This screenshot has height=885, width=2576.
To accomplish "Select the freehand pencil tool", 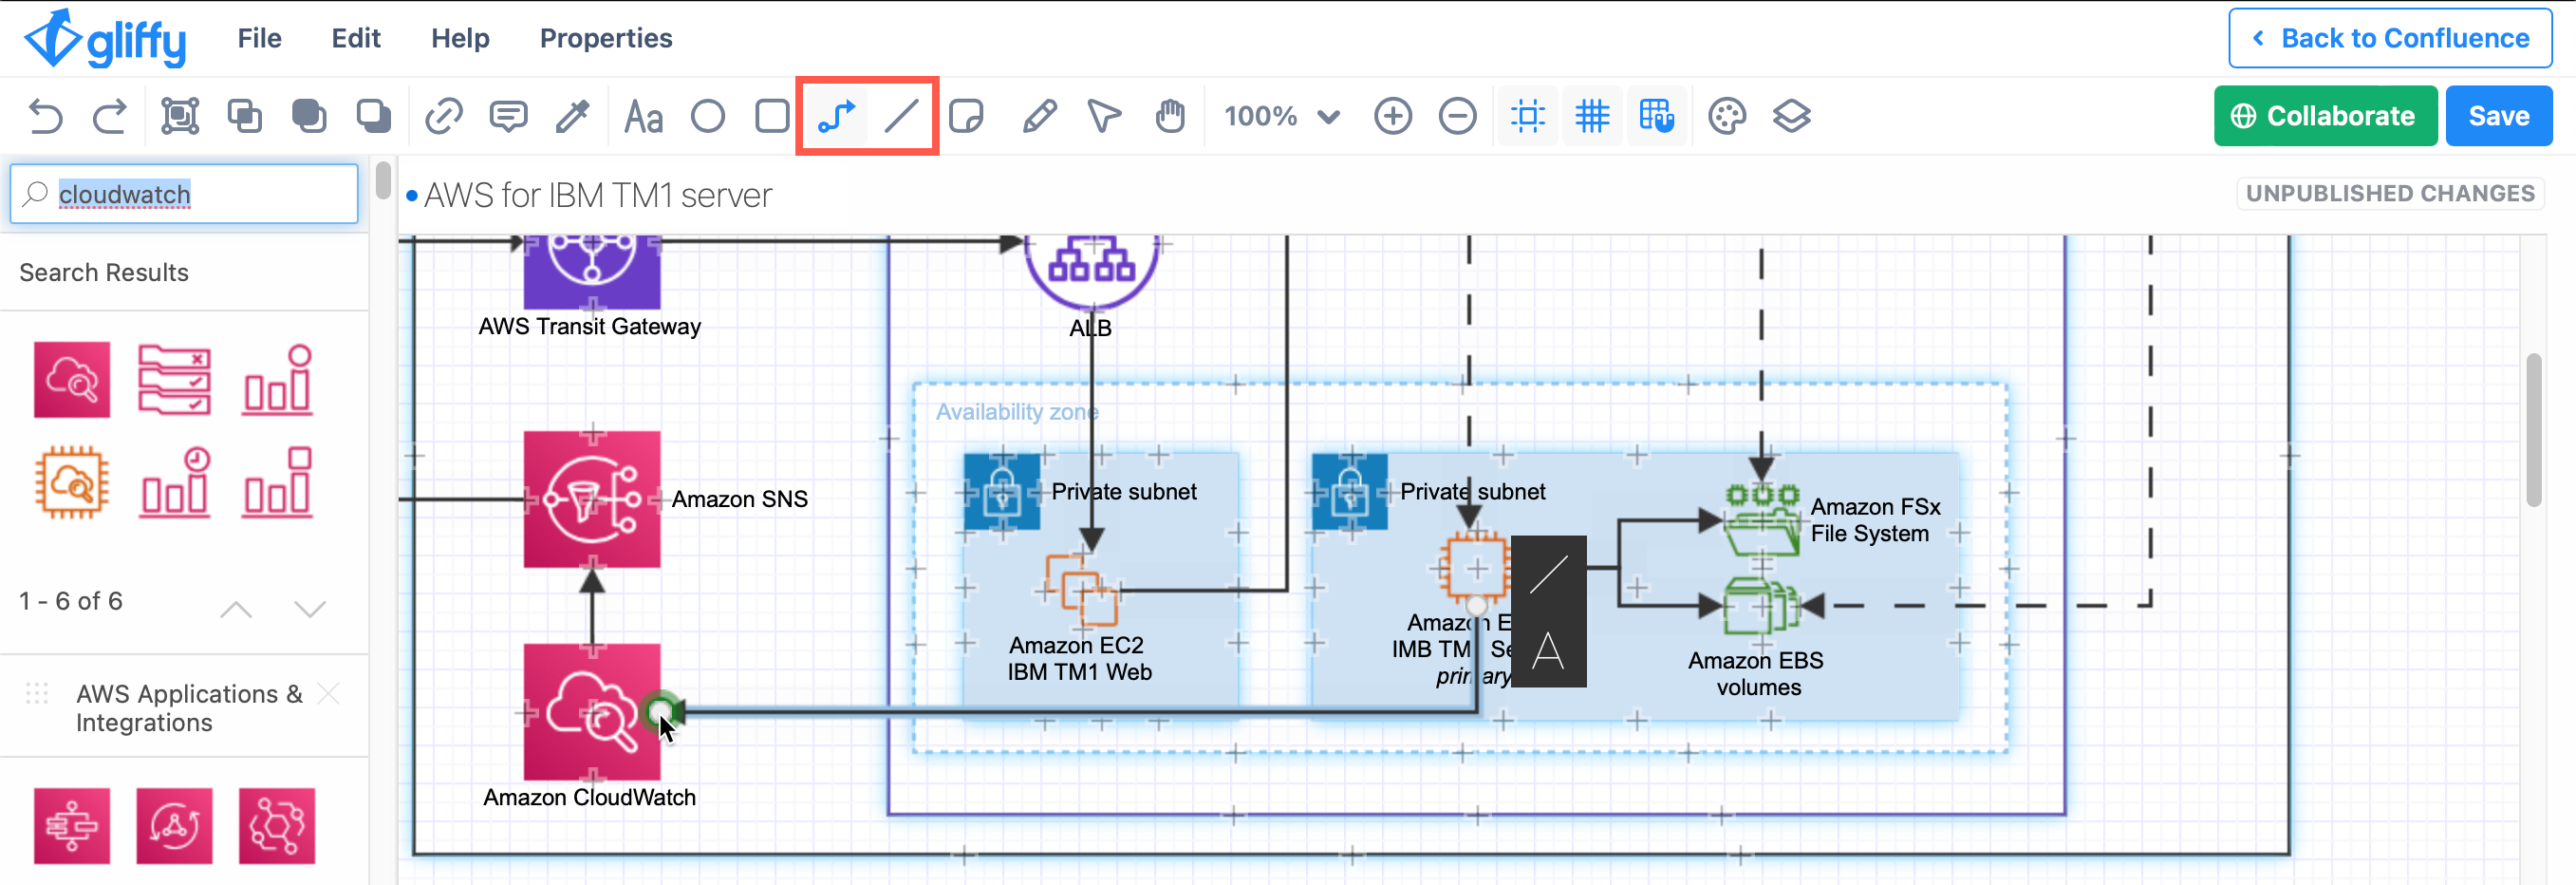I will click(x=1038, y=116).
